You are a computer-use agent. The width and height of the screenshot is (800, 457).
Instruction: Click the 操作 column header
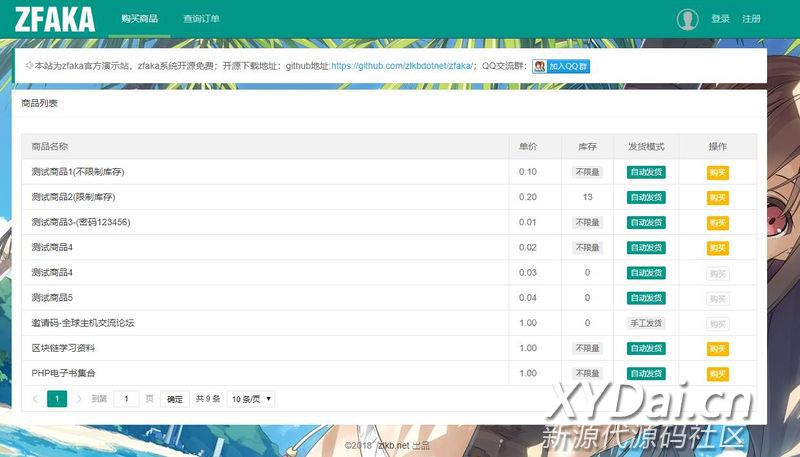[717, 146]
